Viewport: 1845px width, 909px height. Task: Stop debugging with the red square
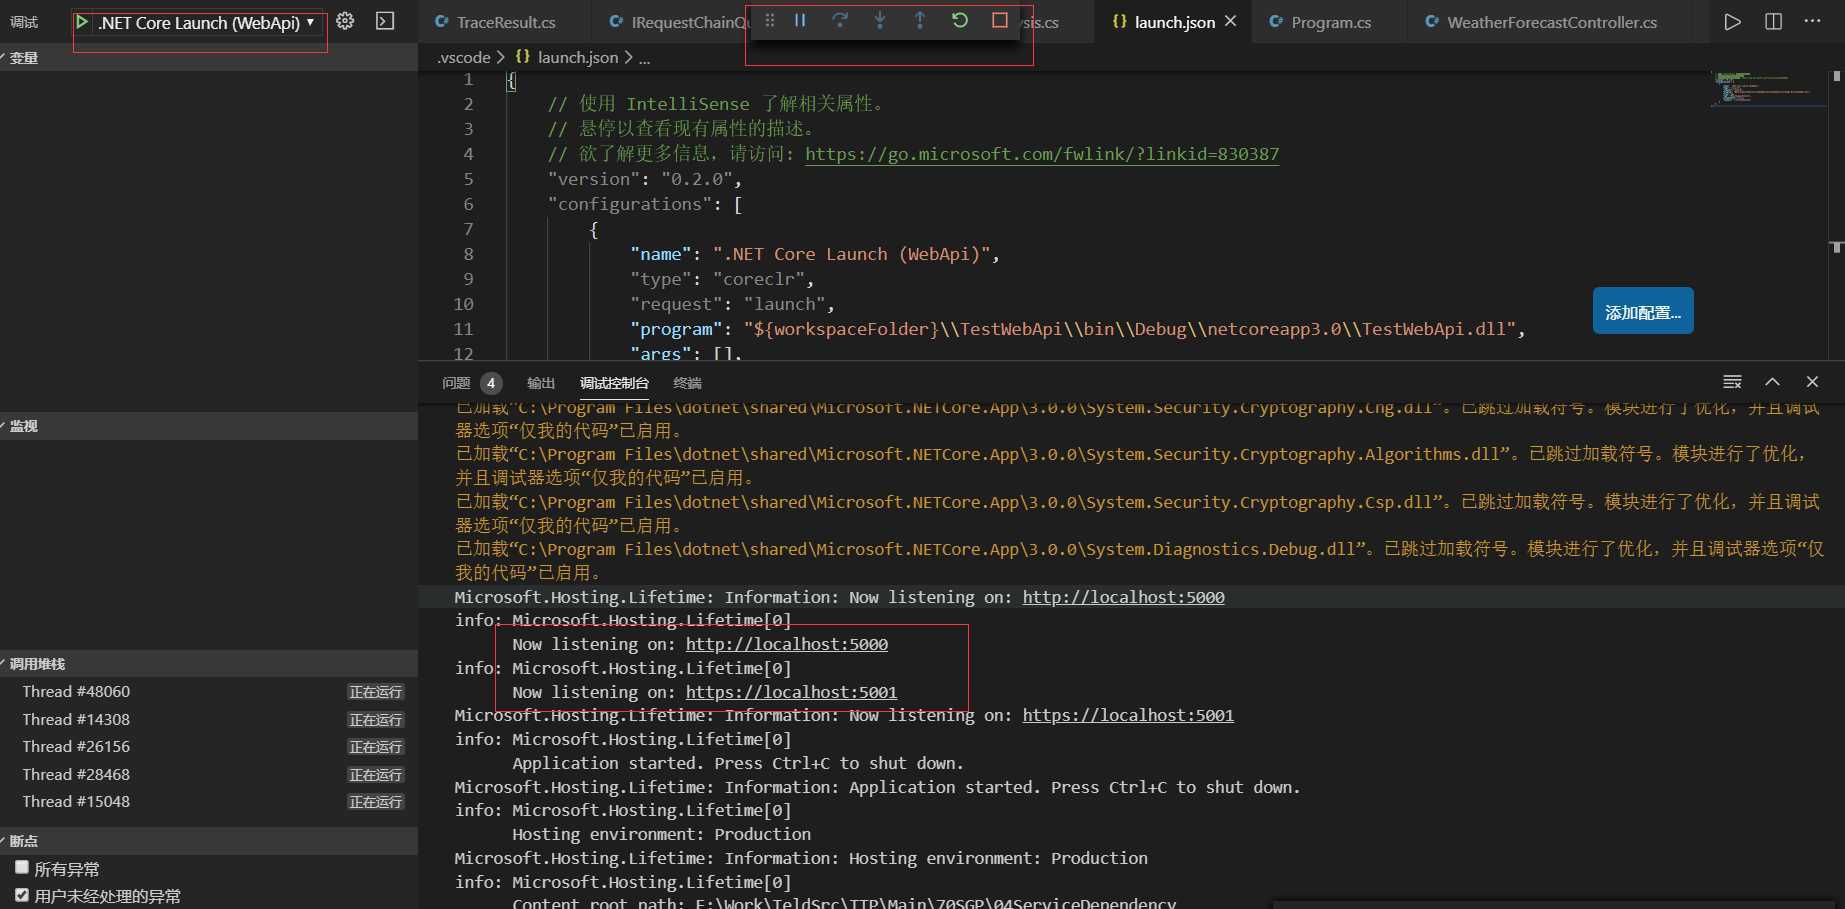click(x=1000, y=20)
